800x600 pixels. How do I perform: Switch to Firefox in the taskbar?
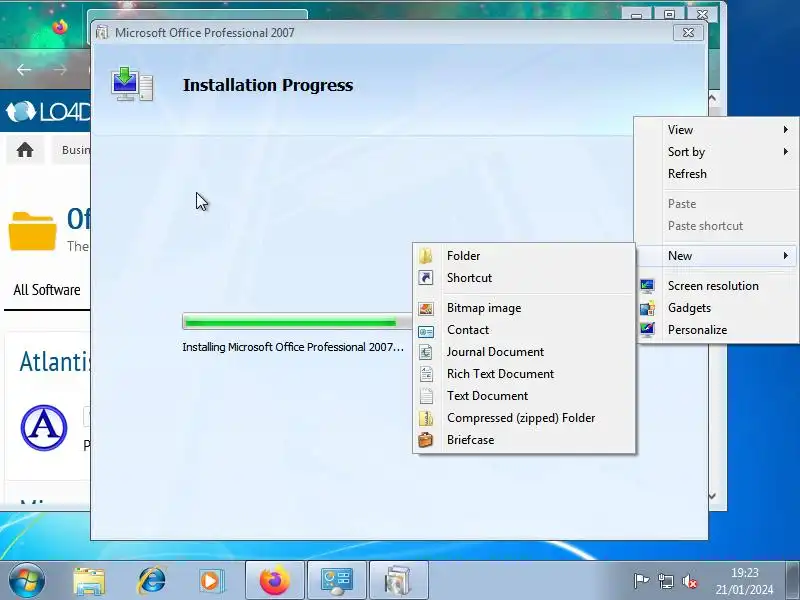coord(274,581)
